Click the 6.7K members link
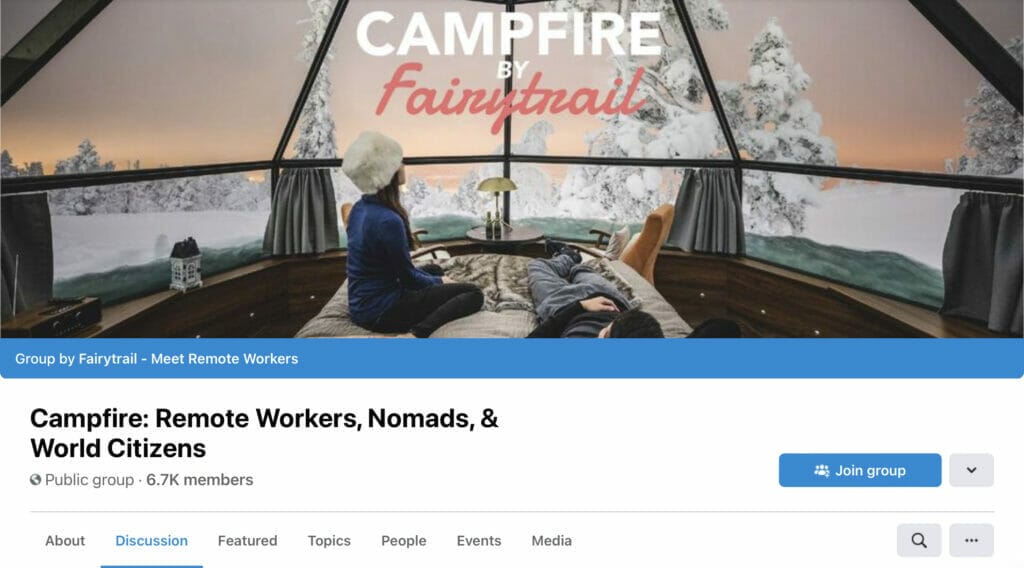The image size is (1024, 568). [x=200, y=480]
